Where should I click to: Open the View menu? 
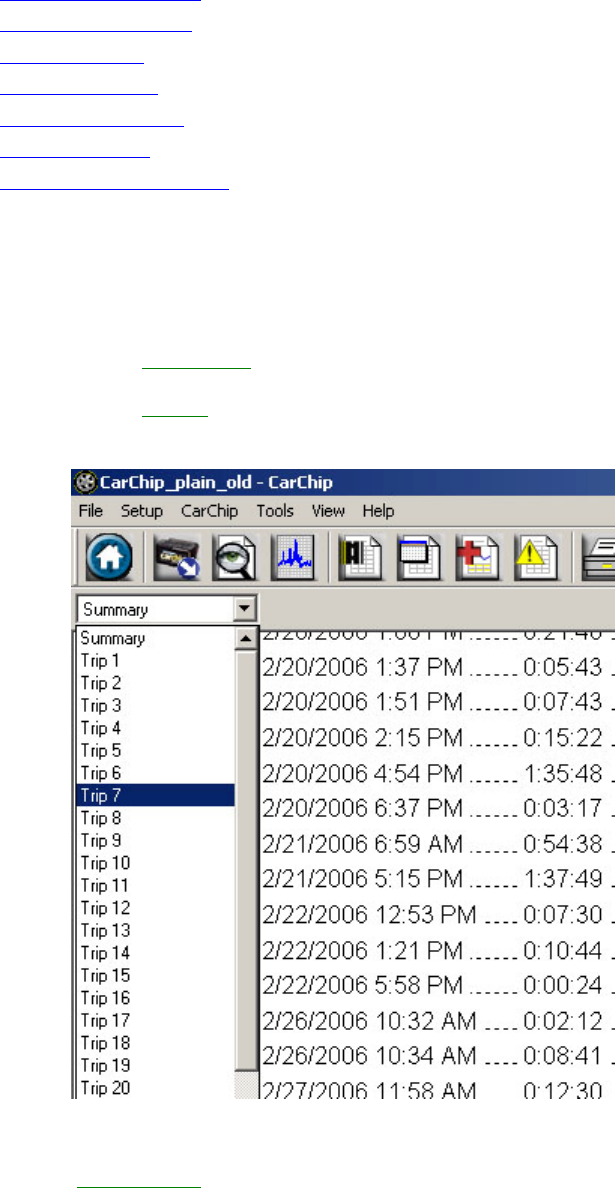[x=328, y=511]
